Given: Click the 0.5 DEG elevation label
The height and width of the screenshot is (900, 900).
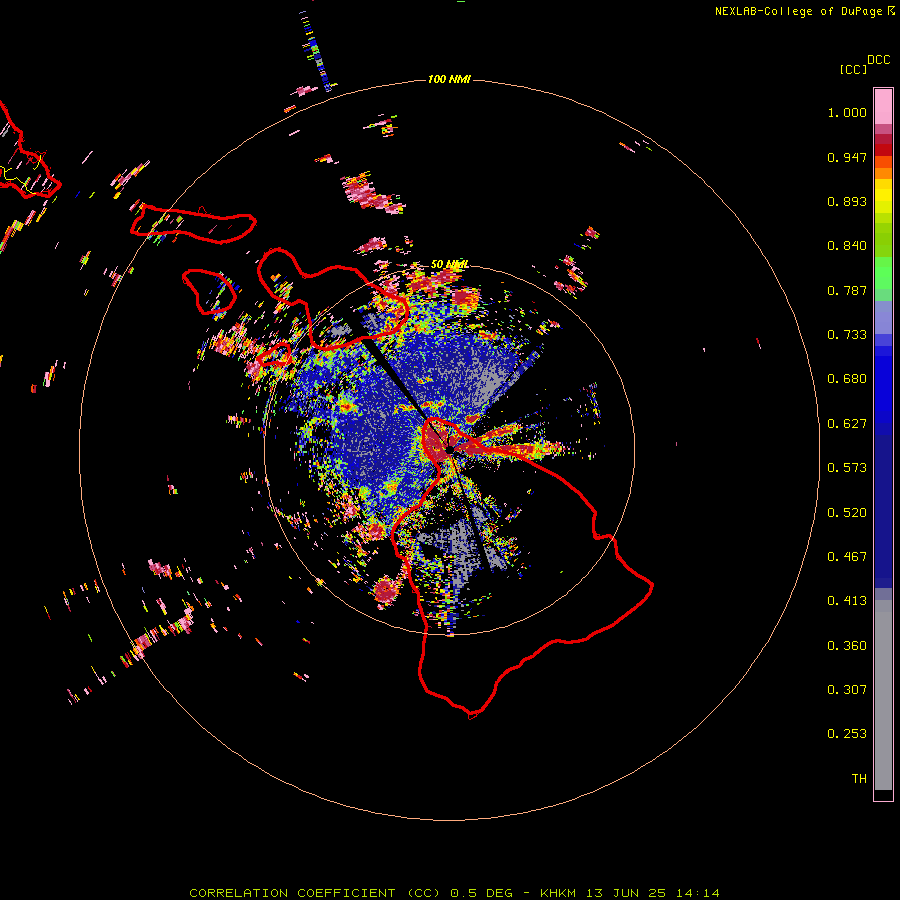Looking at the screenshot, I should (x=481, y=893).
